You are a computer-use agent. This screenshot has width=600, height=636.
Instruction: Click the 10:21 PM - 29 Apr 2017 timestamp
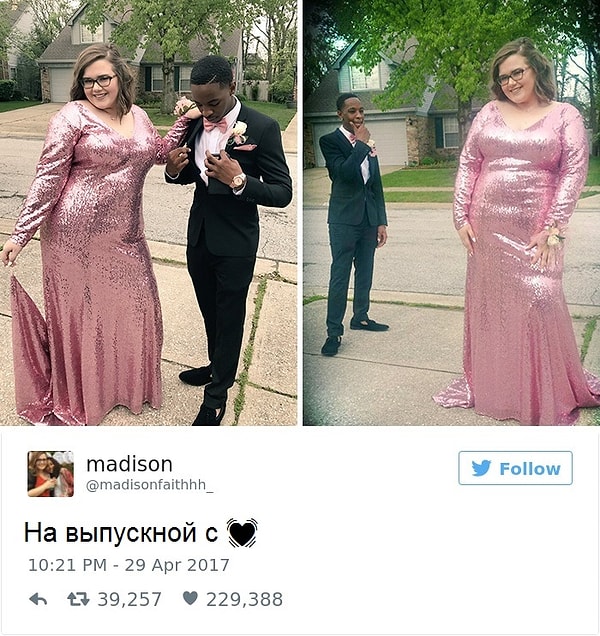click(x=129, y=565)
